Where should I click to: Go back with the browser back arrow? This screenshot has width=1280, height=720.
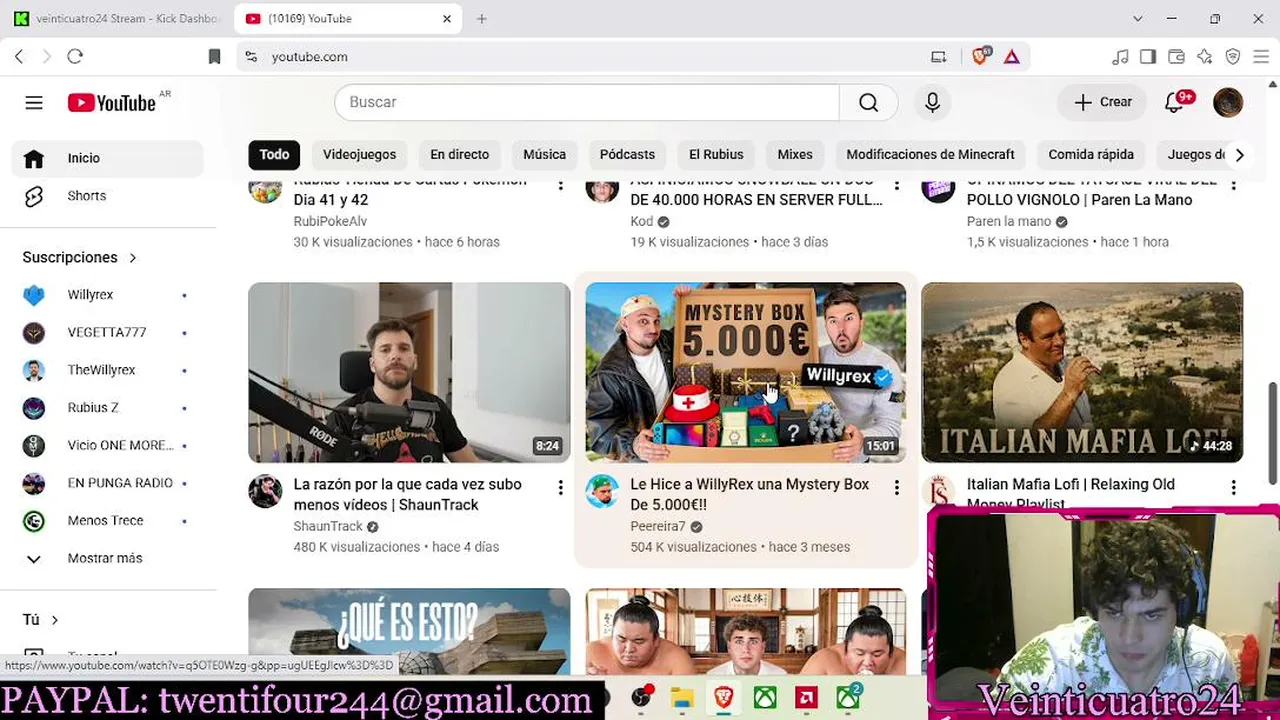(x=19, y=57)
